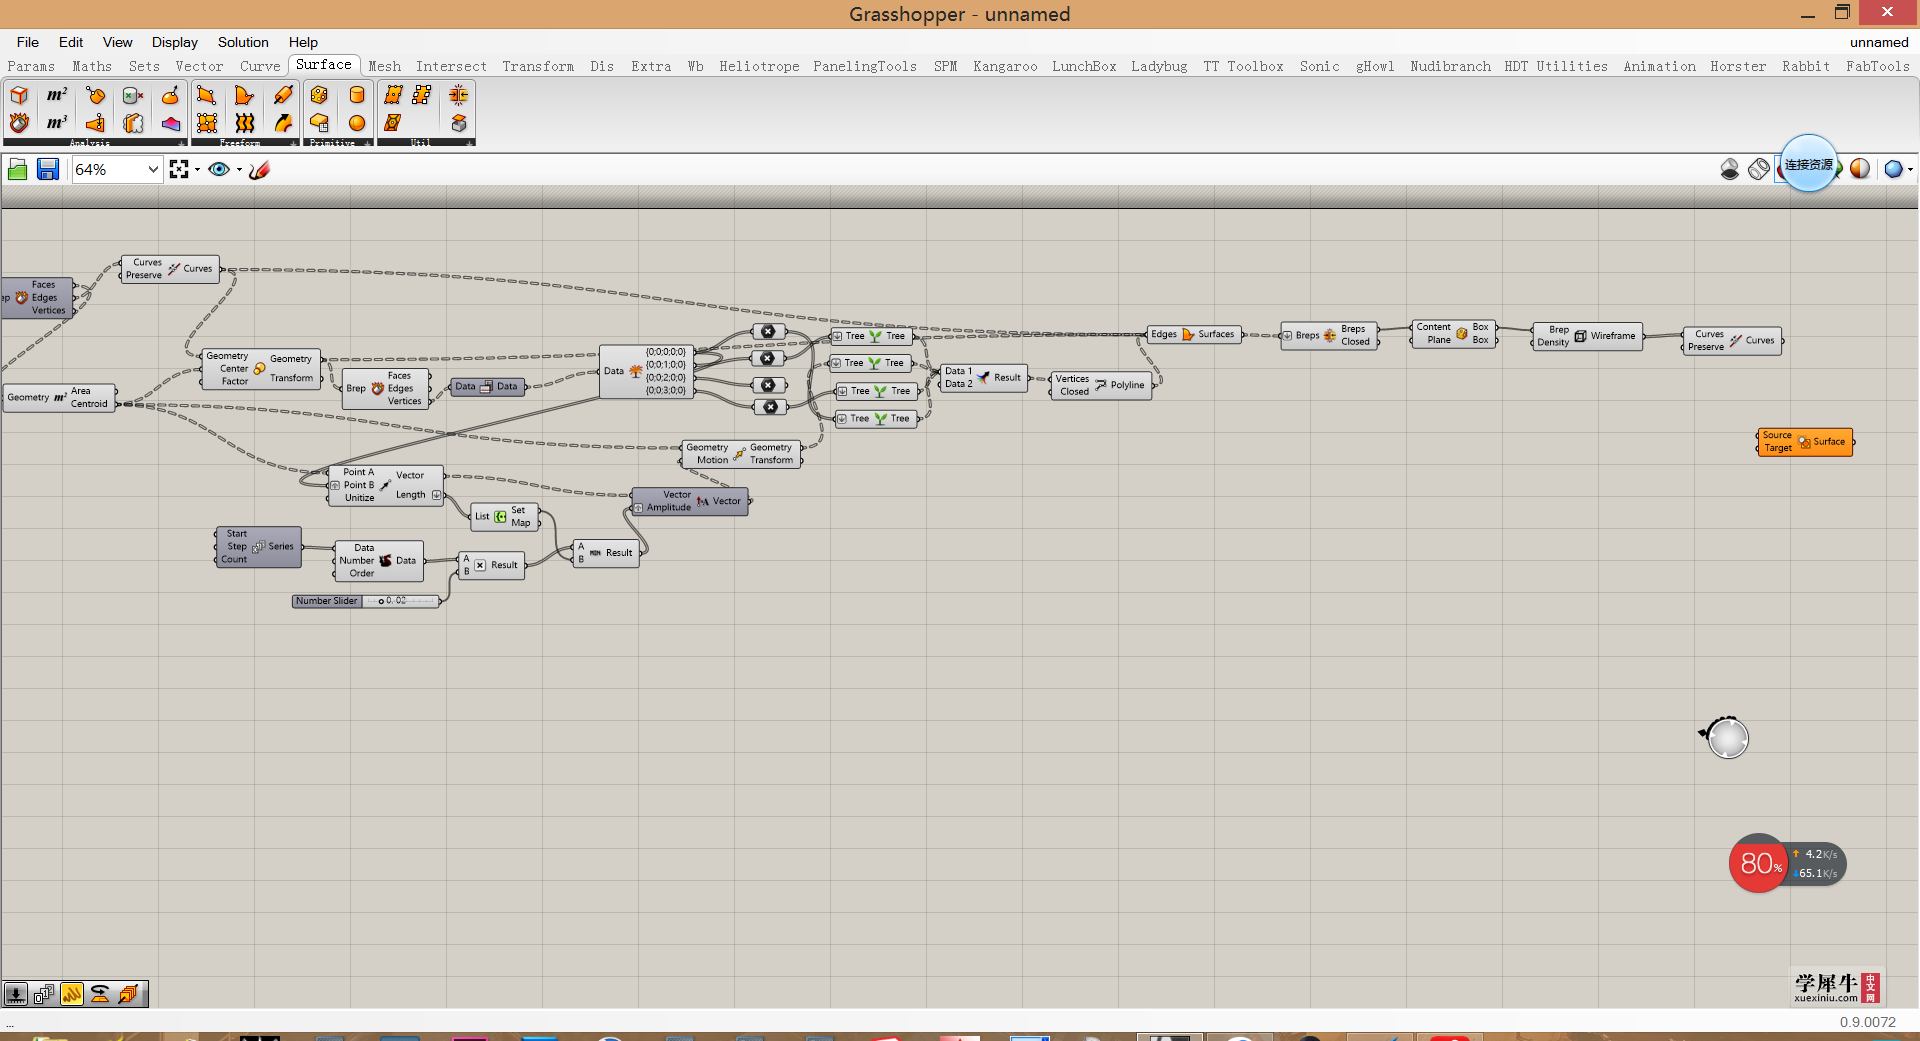Open the Display menu
Viewport: 1920px width, 1041px height.
click(175, 42)
